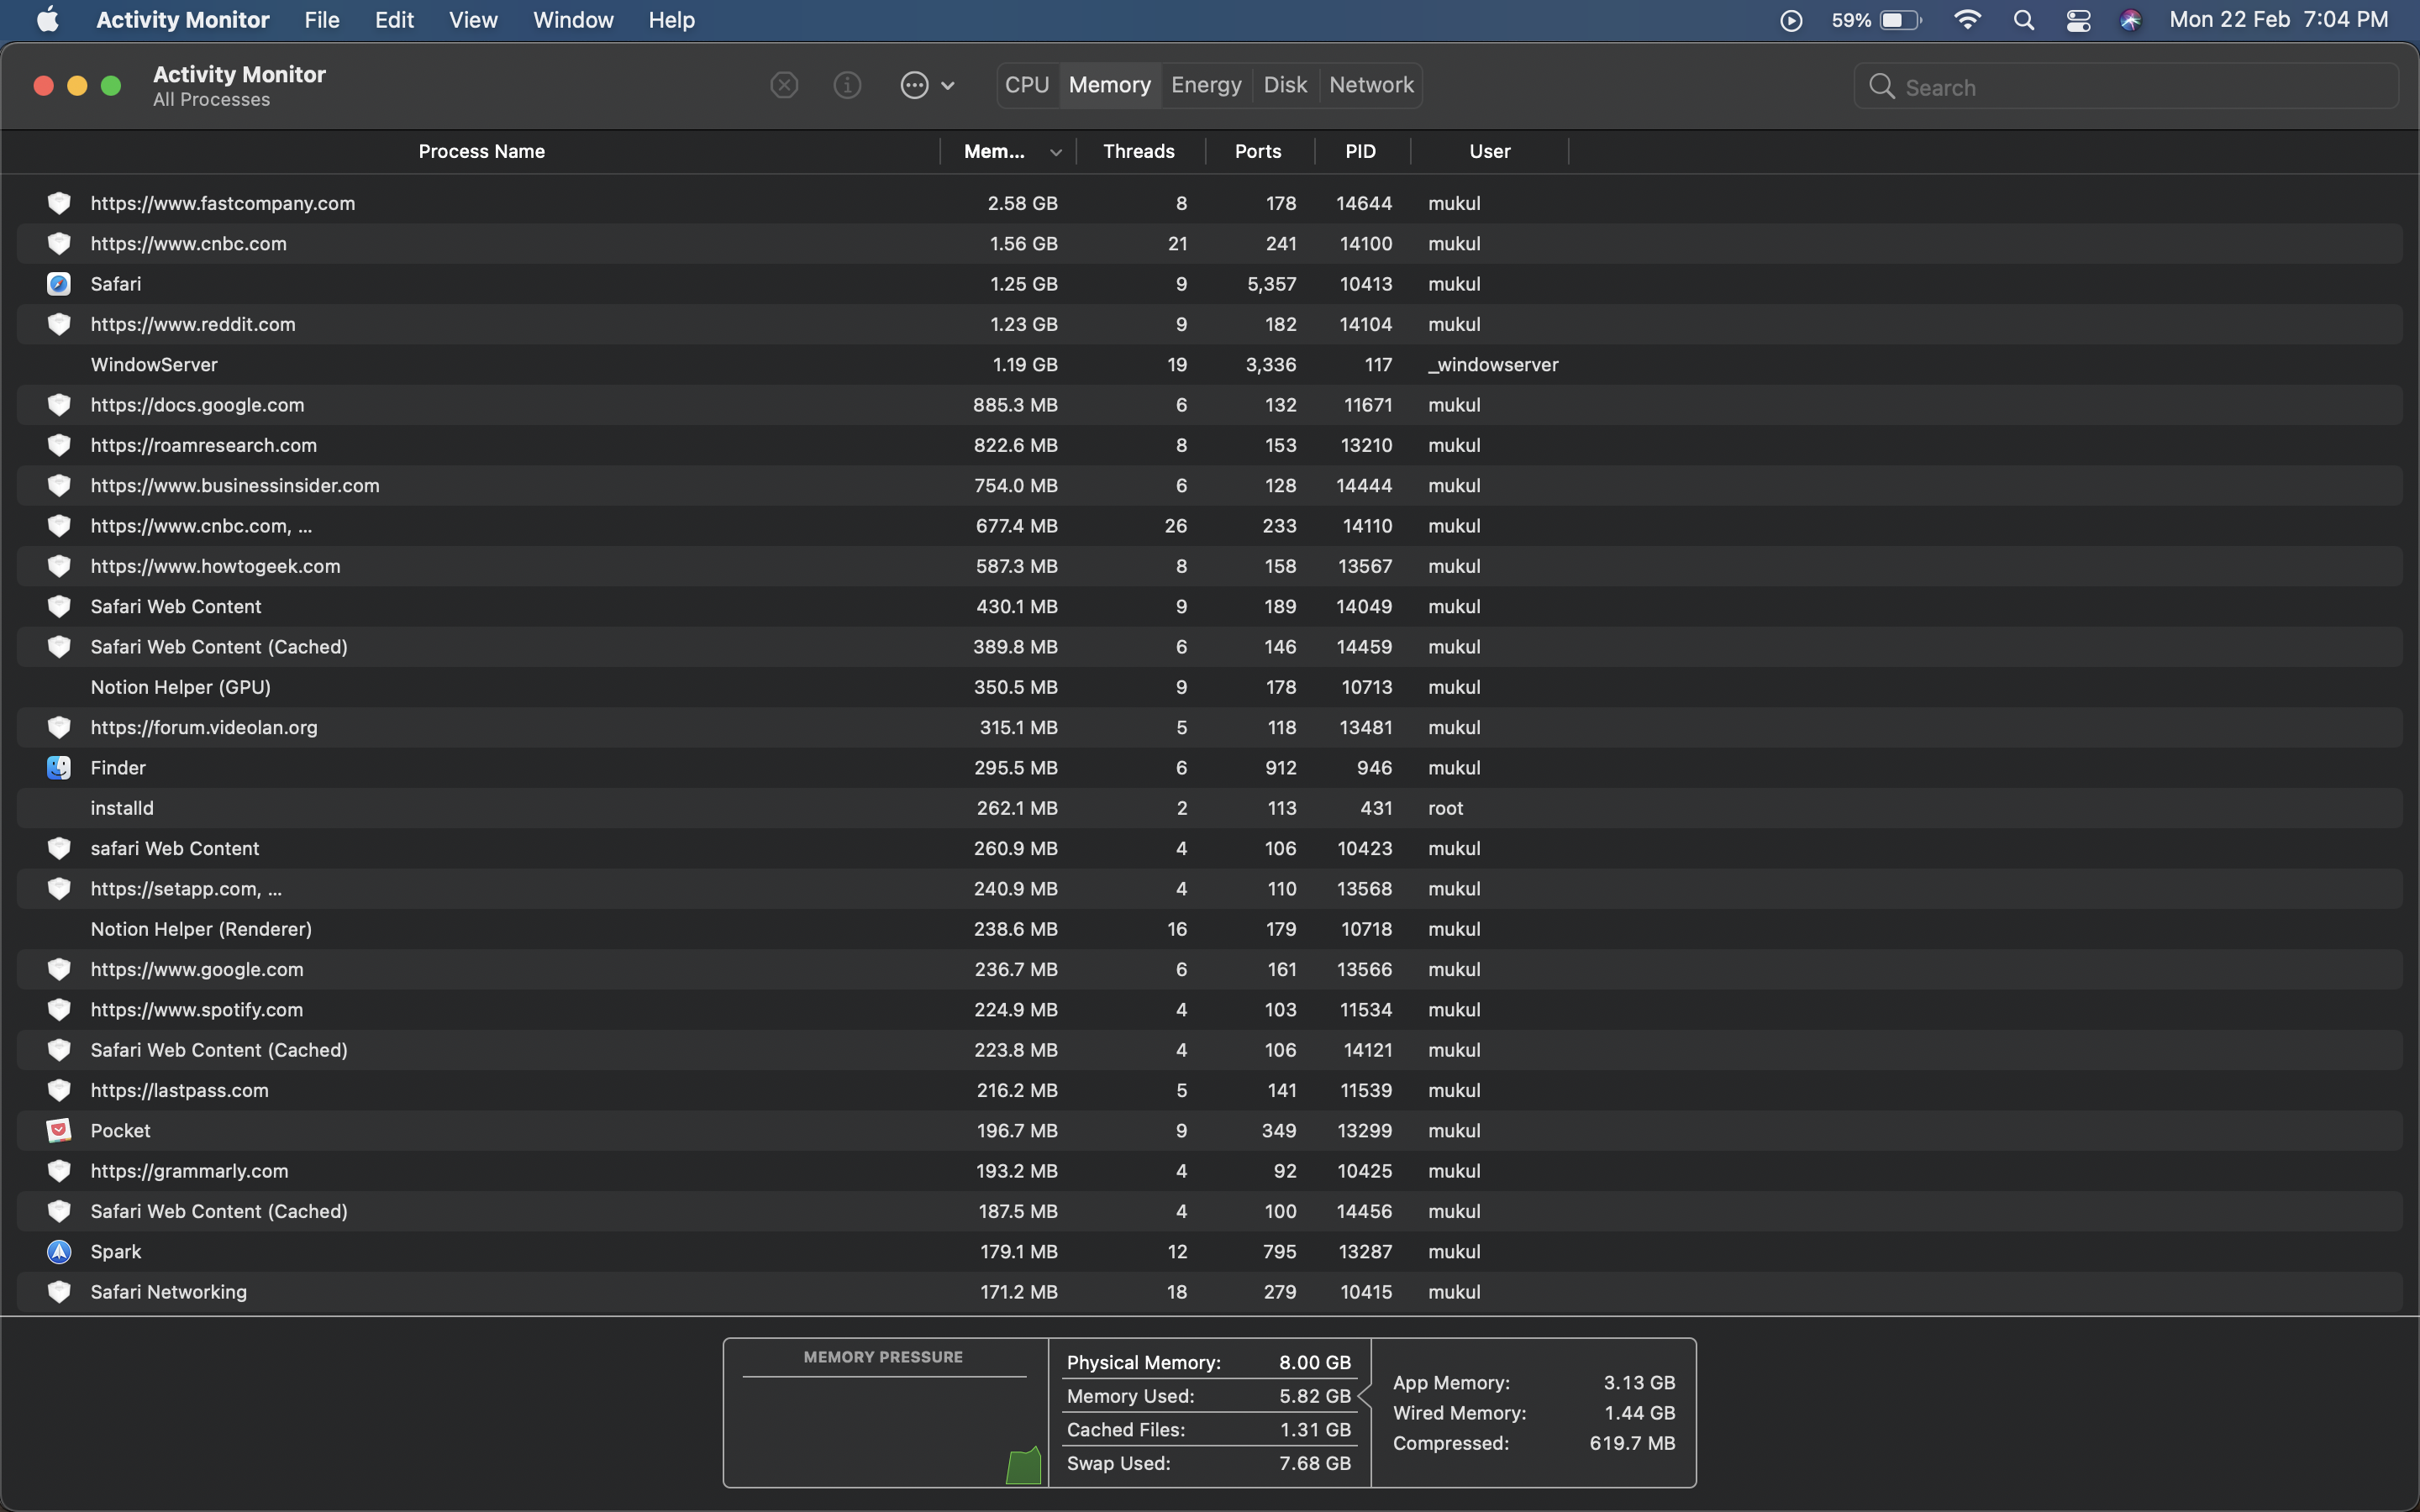Expand the chevron next to ellipsis button
The height and width of the screenshot is (1512, 2420).
[x=948, y=86]
